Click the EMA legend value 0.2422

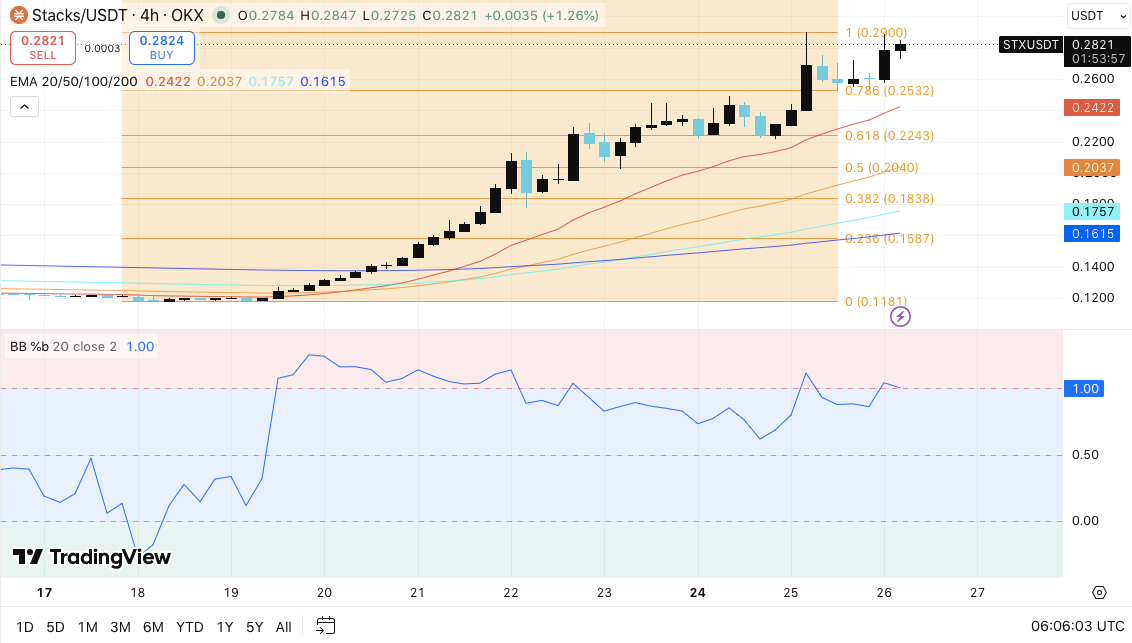point(167,82)
